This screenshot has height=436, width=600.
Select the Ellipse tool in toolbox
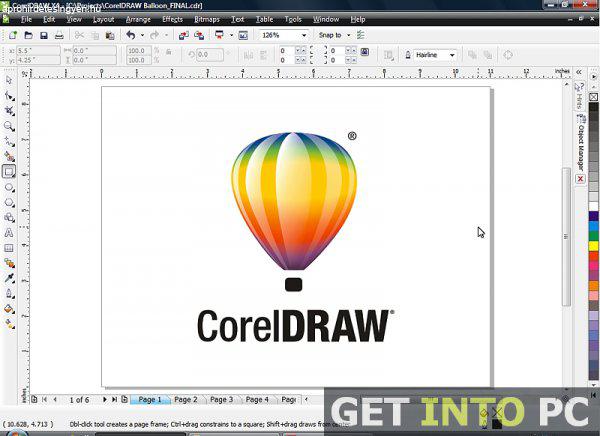(9, 187)
